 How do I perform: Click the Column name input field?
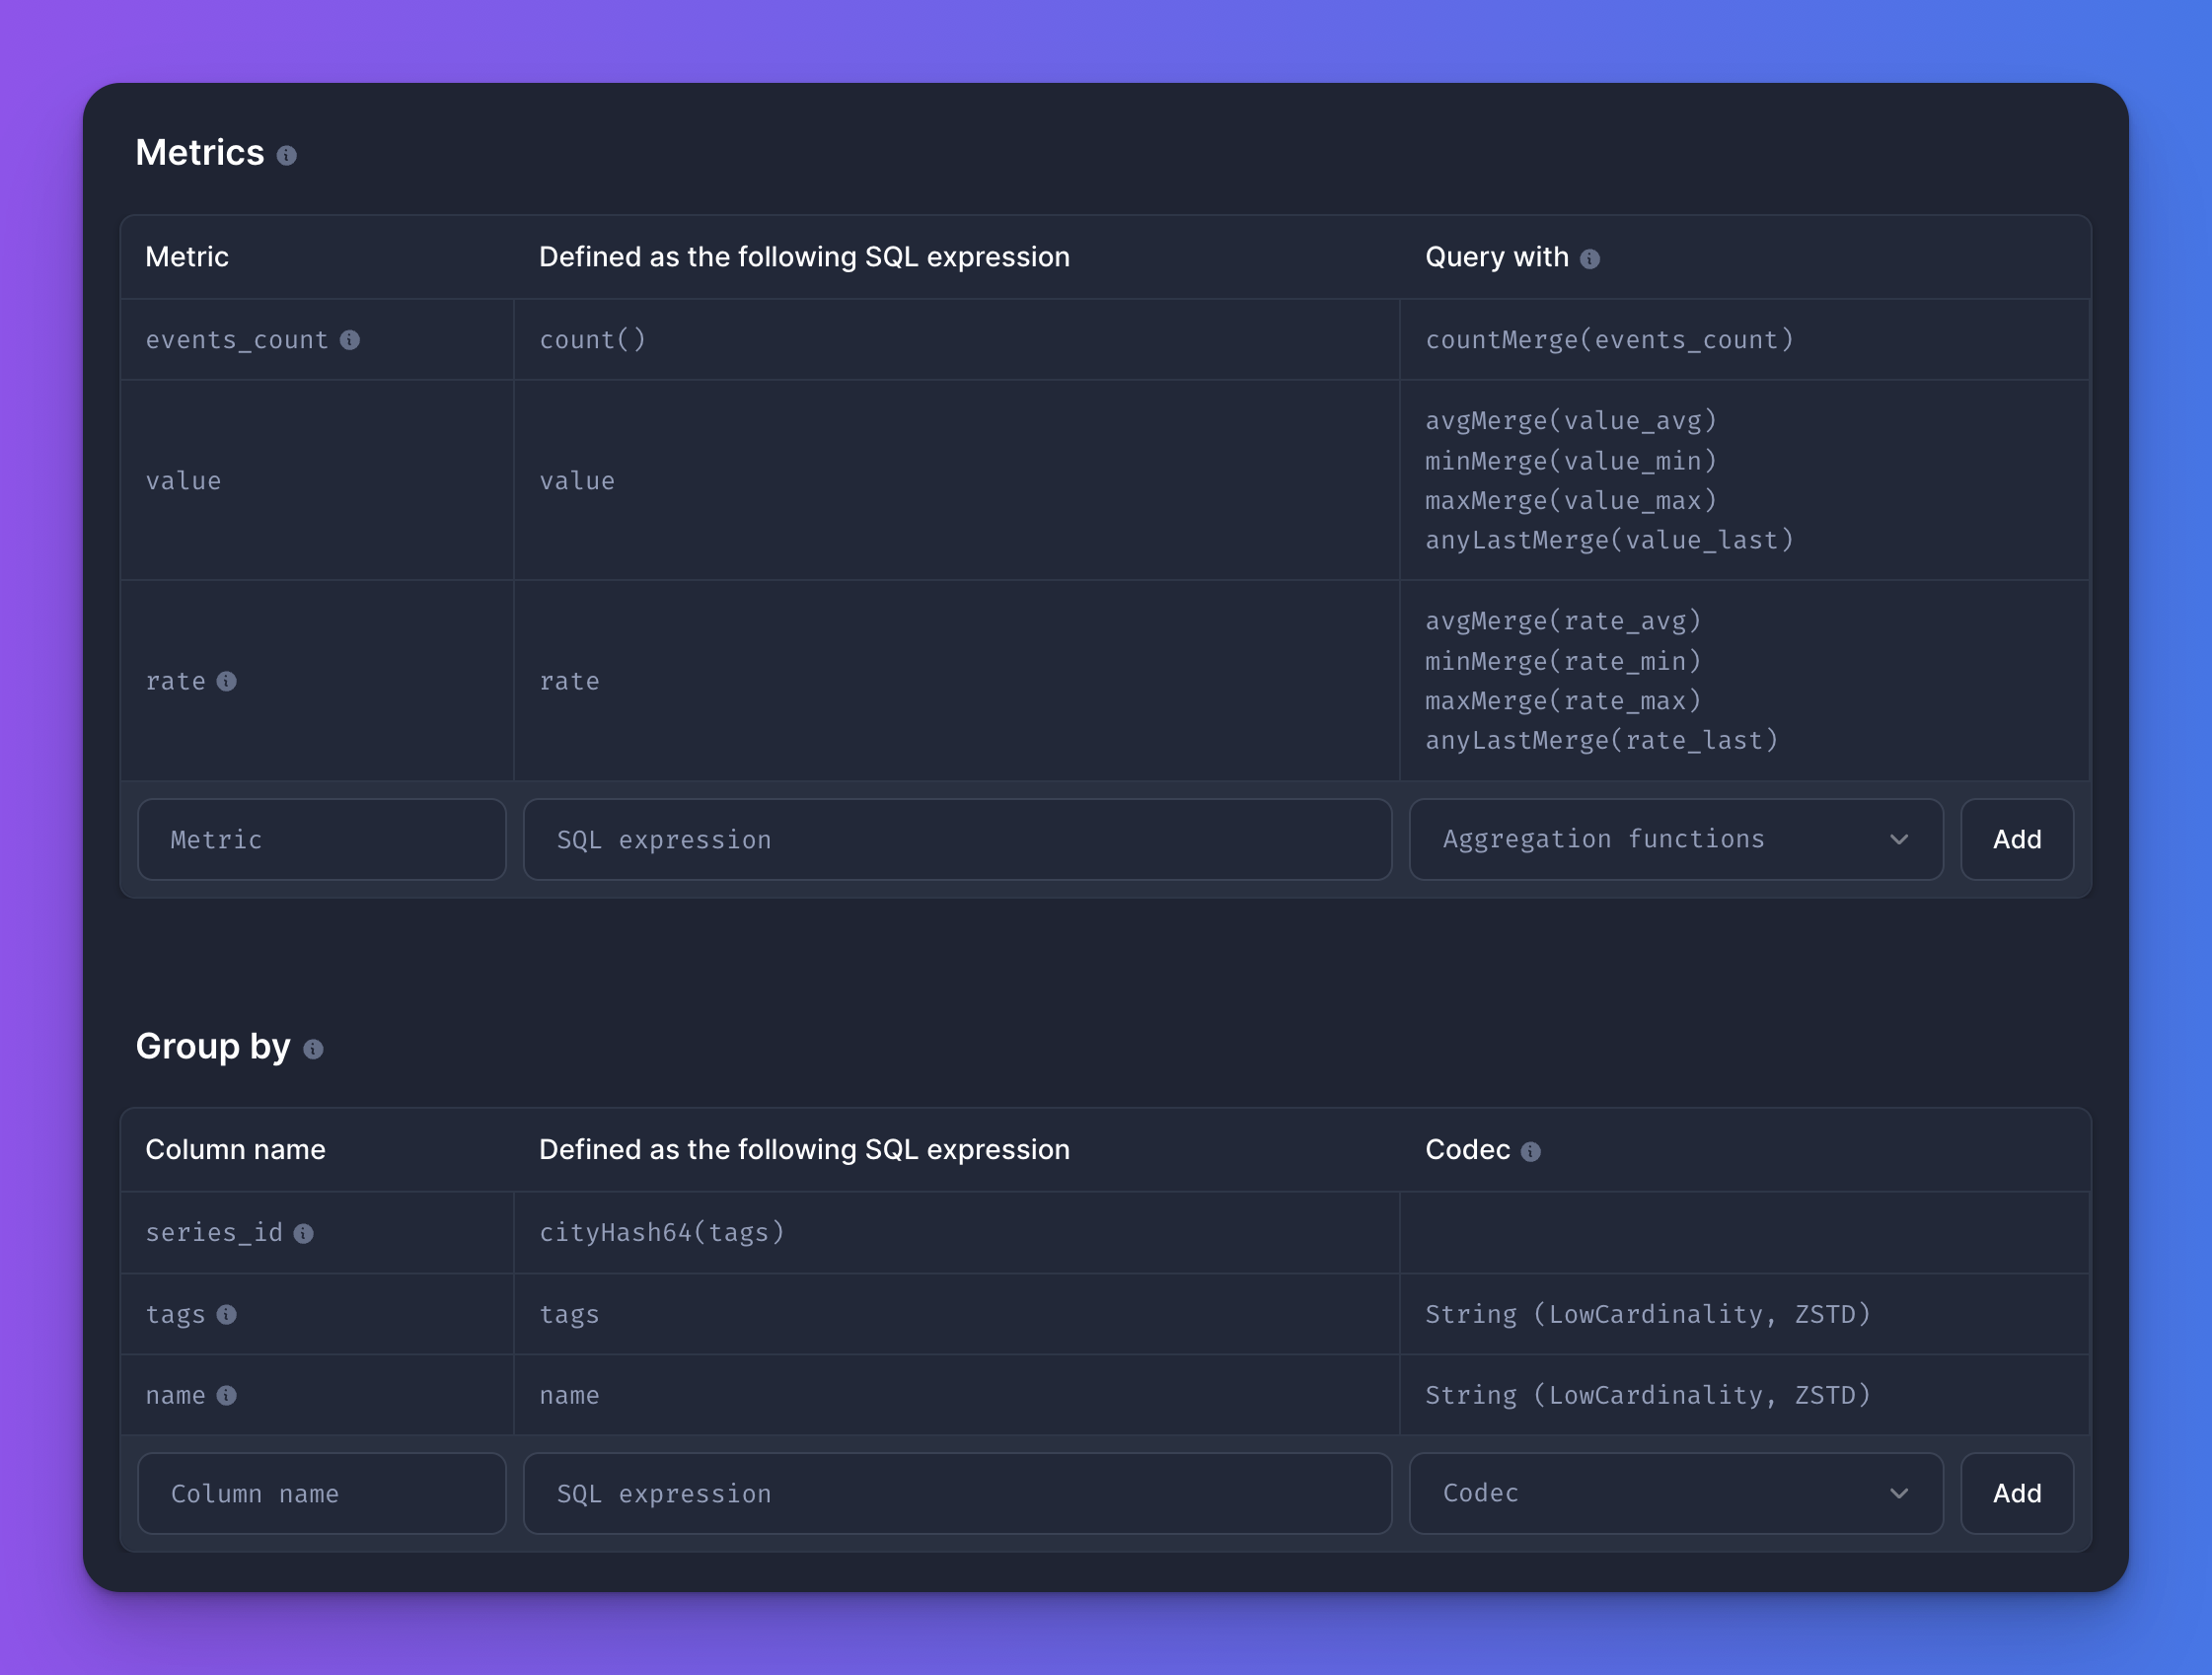[321, 1493]
